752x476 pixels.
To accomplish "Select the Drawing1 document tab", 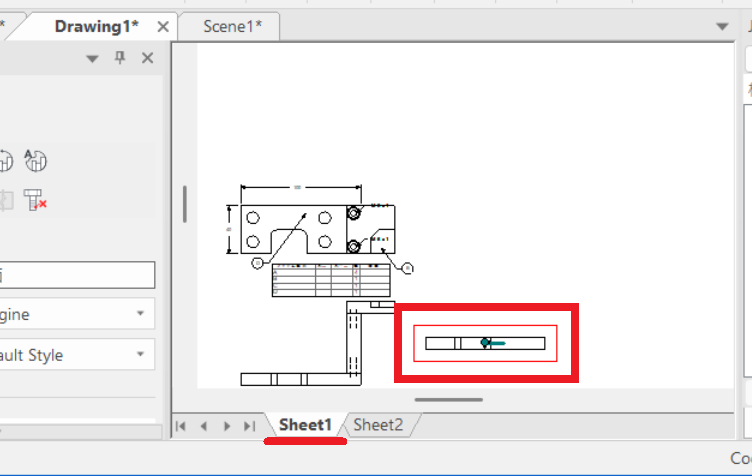I will [x=96, y=26].
